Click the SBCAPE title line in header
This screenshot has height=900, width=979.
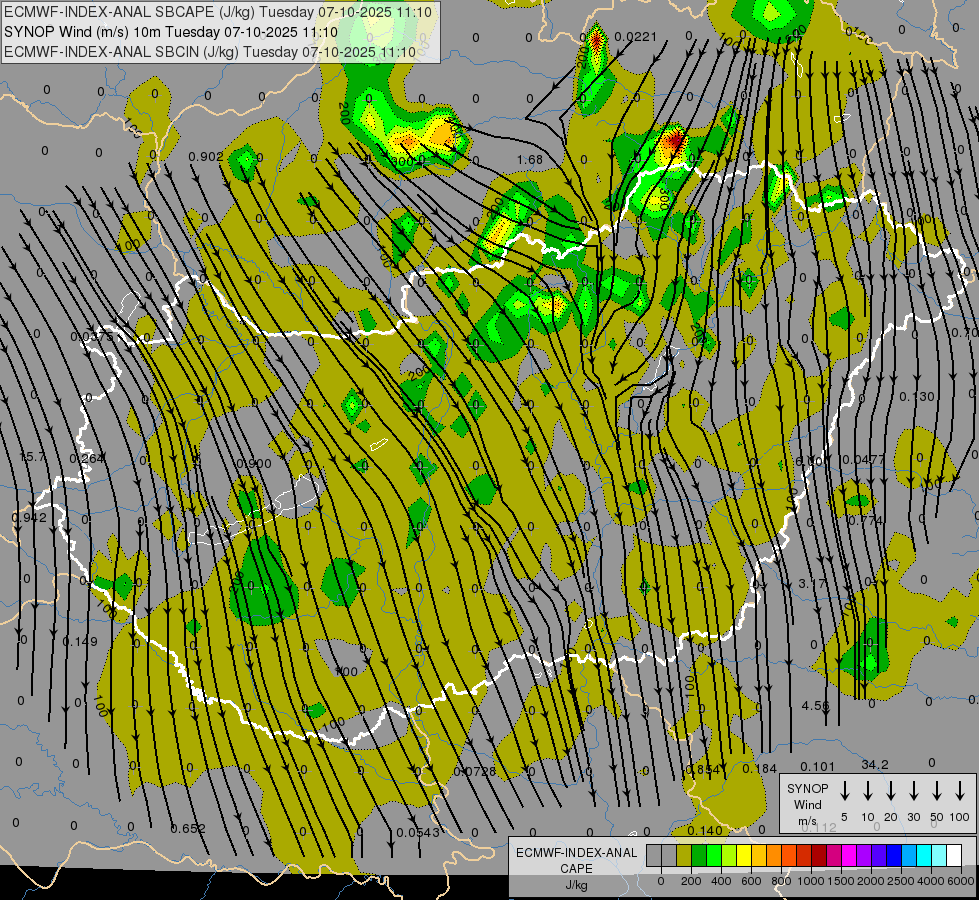point(217,12)
